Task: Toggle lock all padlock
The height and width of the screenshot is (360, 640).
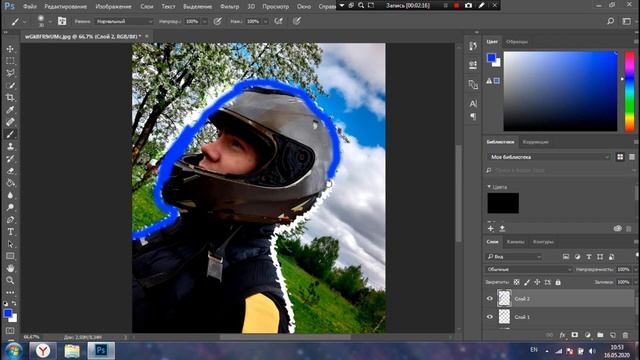Action: 558,282
